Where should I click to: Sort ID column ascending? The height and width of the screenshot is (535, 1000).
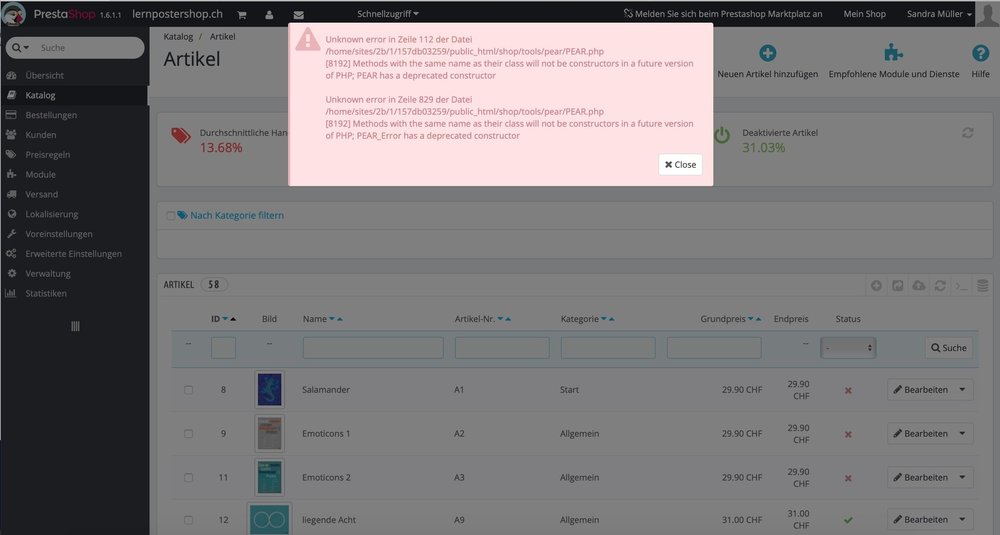(233, 319)
